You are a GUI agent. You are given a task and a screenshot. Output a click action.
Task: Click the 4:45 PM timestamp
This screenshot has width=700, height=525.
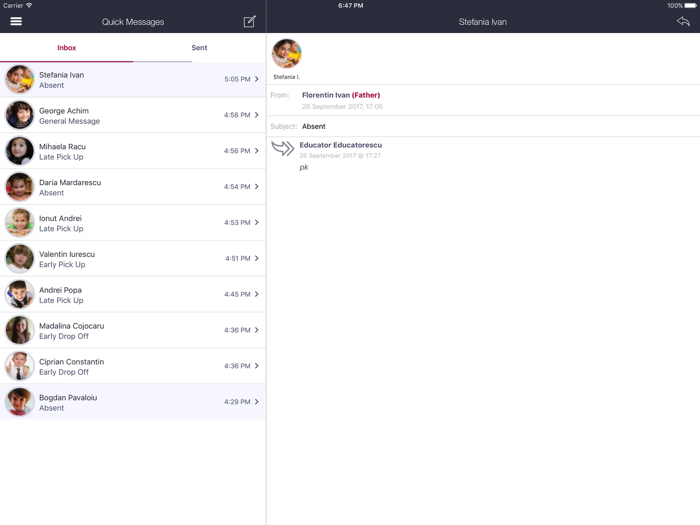pyautogui.click(x=237, y=294)
